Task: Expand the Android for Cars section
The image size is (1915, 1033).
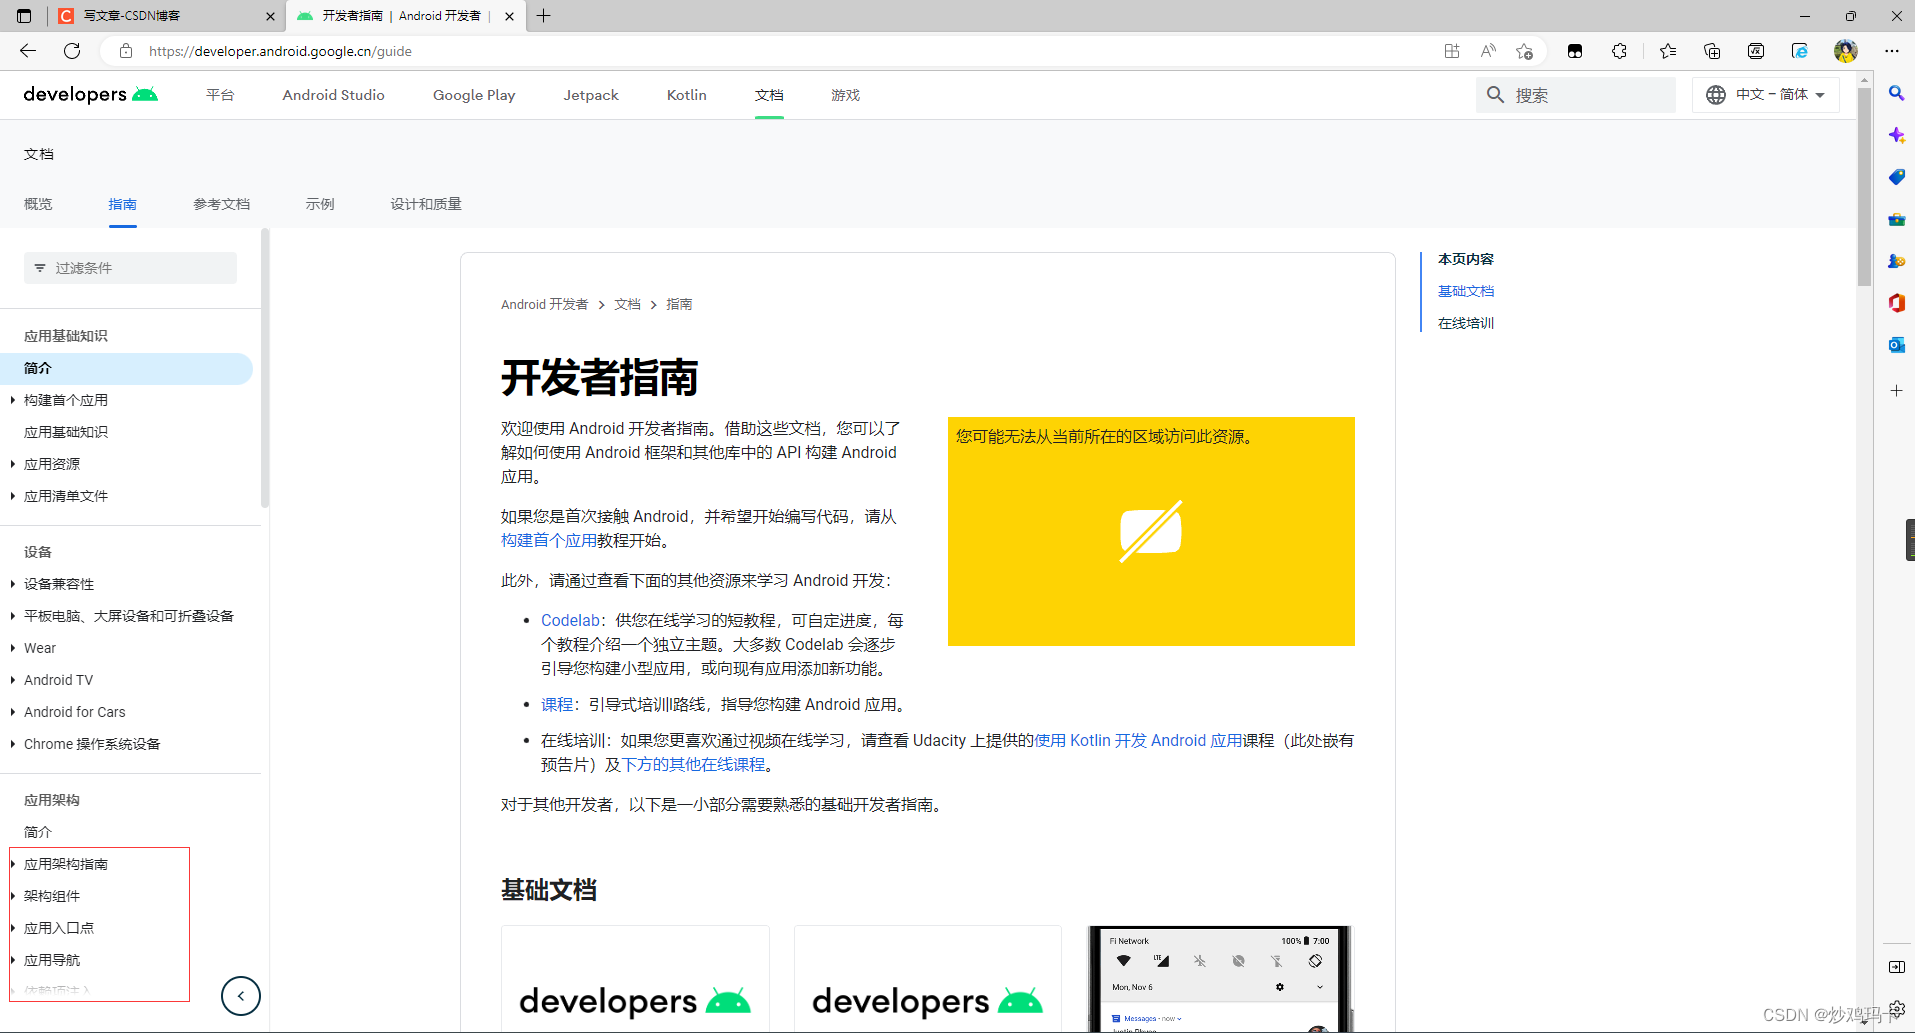Action: 12,712
